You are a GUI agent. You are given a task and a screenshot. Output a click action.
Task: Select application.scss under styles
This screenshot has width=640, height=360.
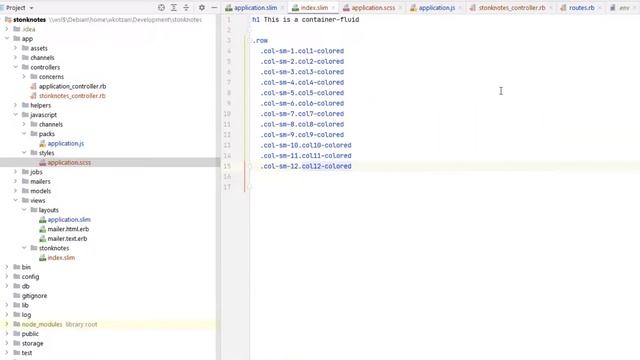click(x=69, y=162)
